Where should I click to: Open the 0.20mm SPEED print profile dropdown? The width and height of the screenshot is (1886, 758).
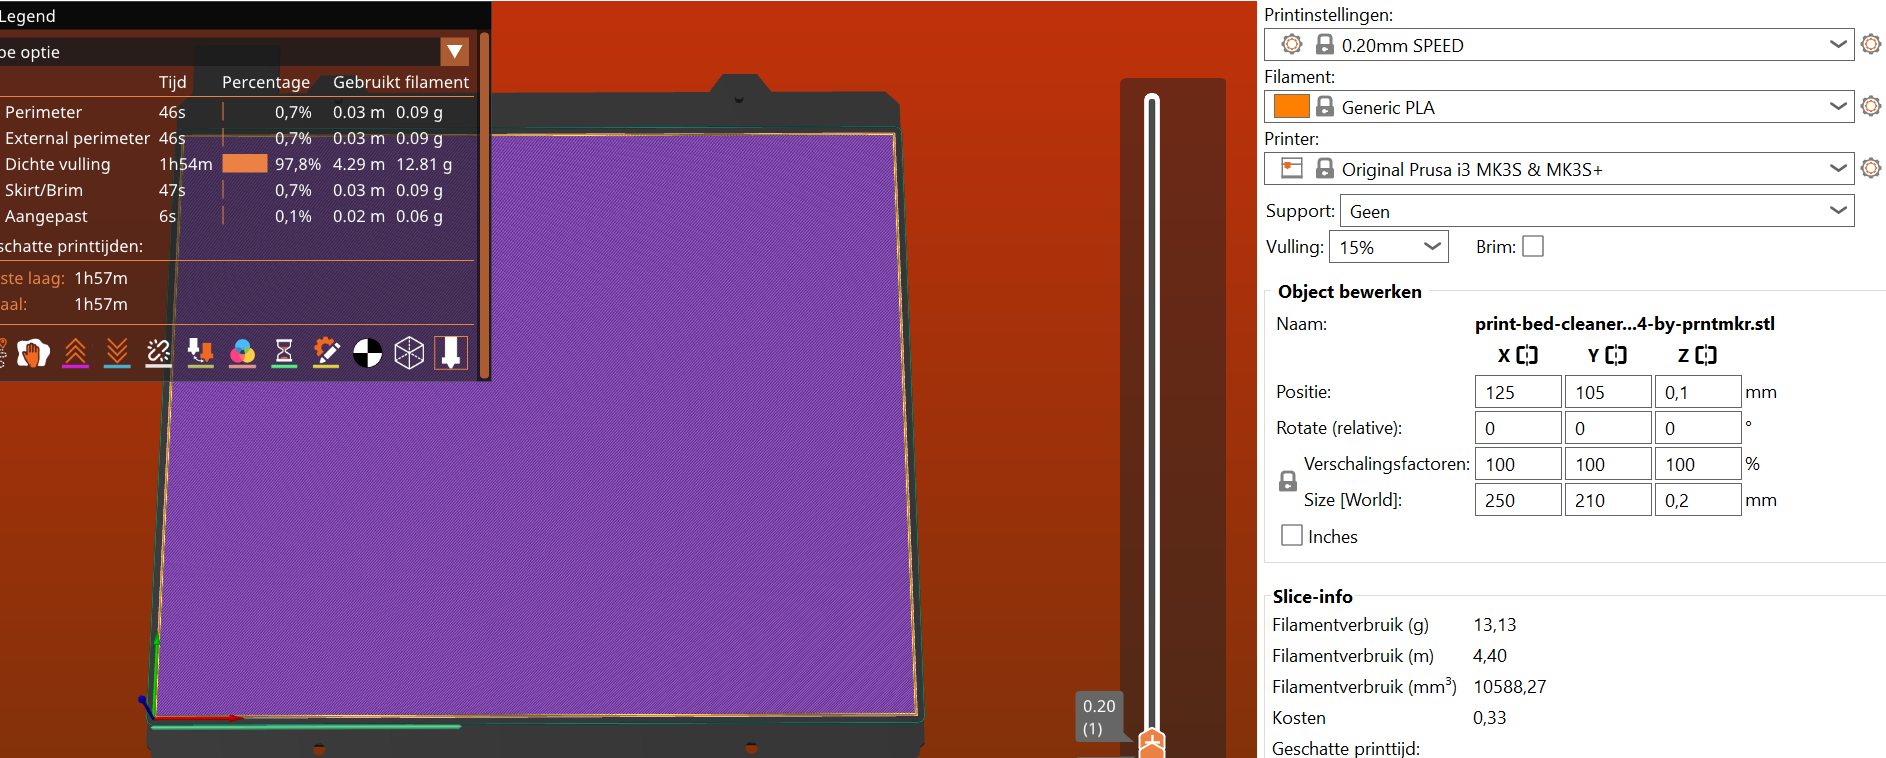(1559, 44)
